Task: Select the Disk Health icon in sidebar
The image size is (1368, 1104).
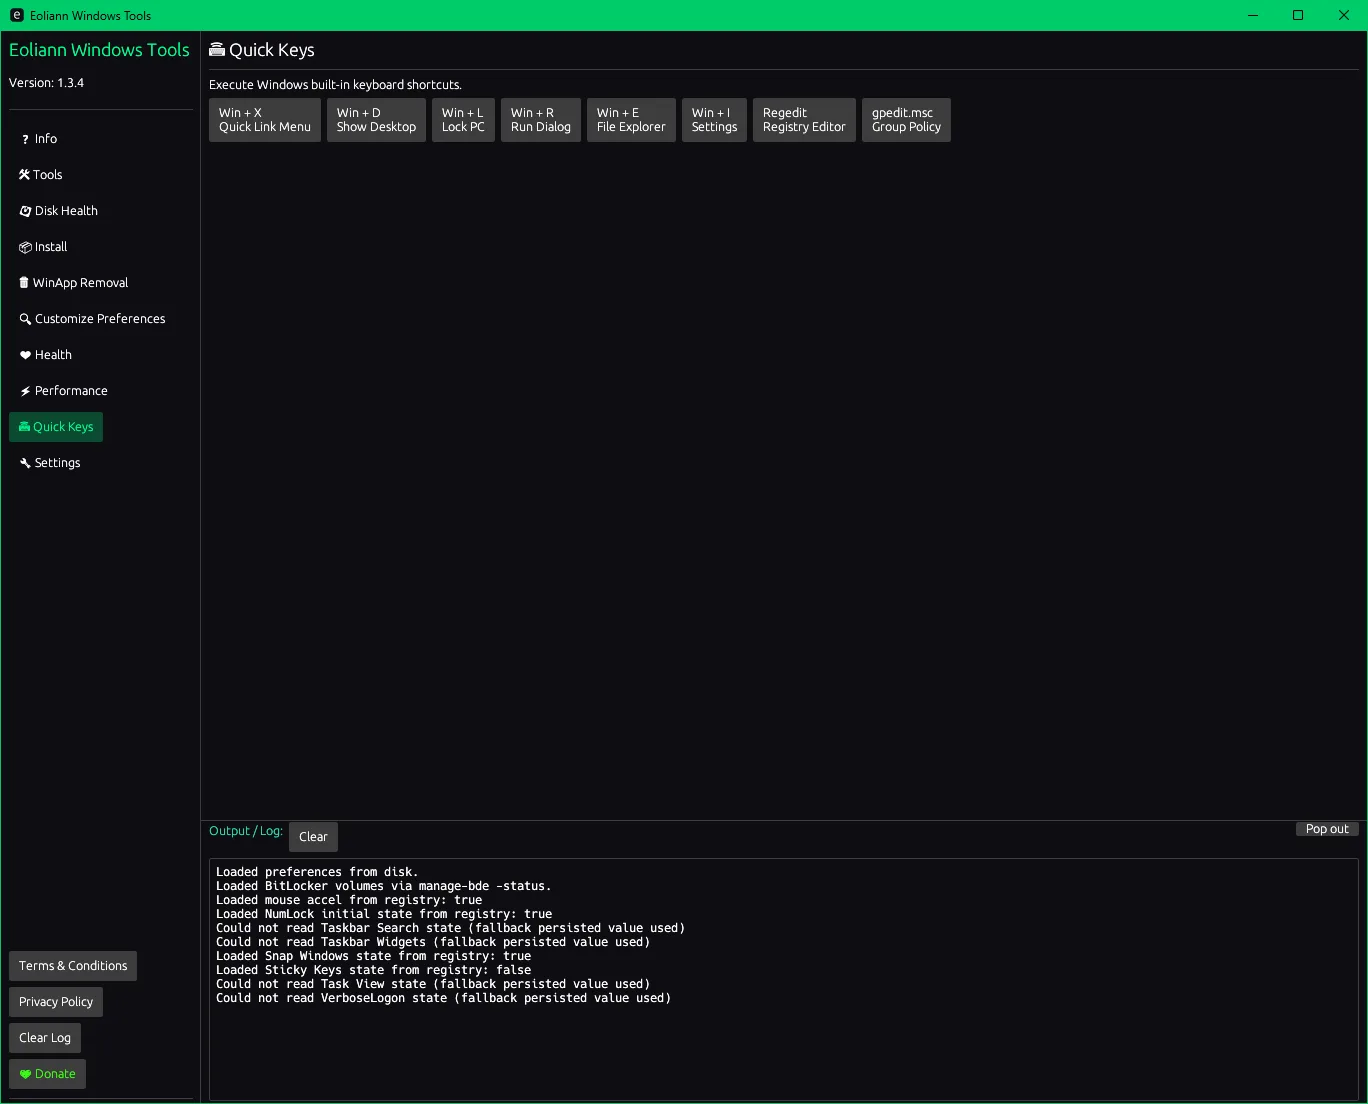Action: (x=25, y=211)
